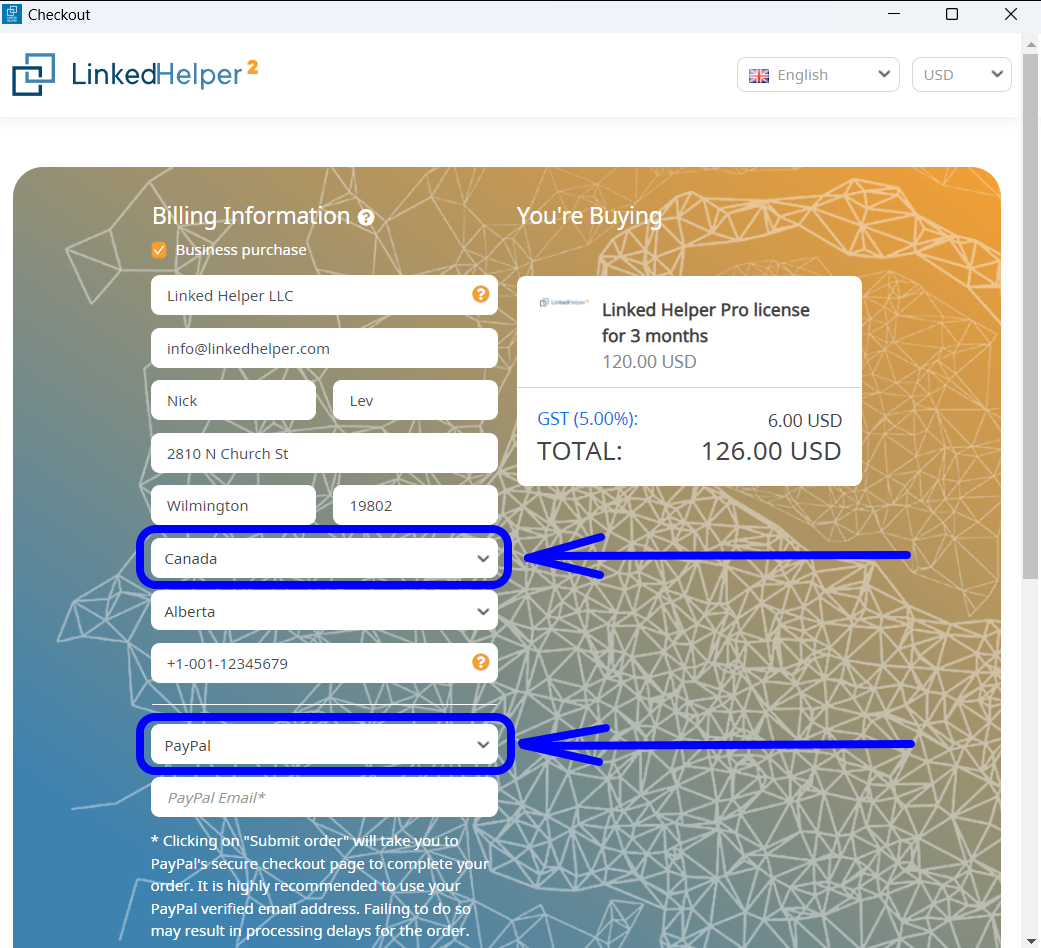Viewport: 1041px width, 948px height.
Task: Click the info@linkedhelper.com email field
Action: (324, 348)
